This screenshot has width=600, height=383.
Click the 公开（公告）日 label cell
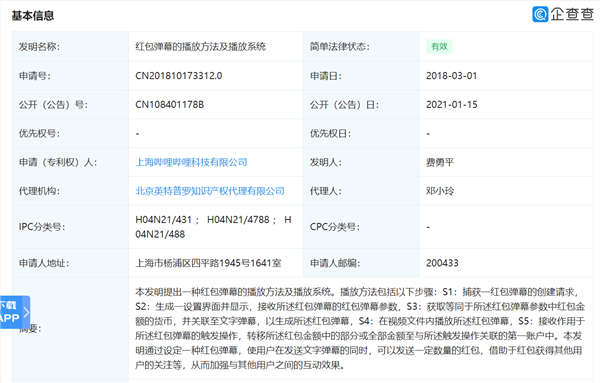(x=361, y=104)
